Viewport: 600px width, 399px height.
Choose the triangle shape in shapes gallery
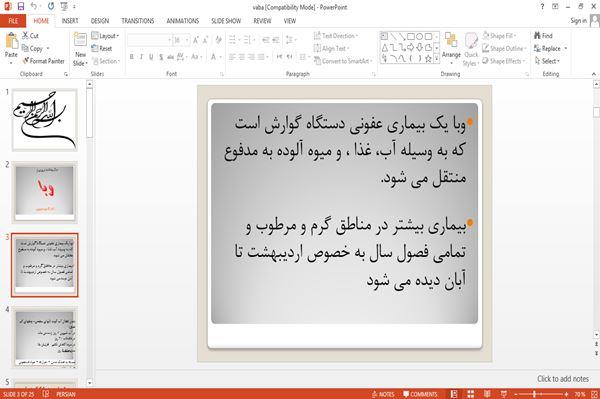coord(385,47)
